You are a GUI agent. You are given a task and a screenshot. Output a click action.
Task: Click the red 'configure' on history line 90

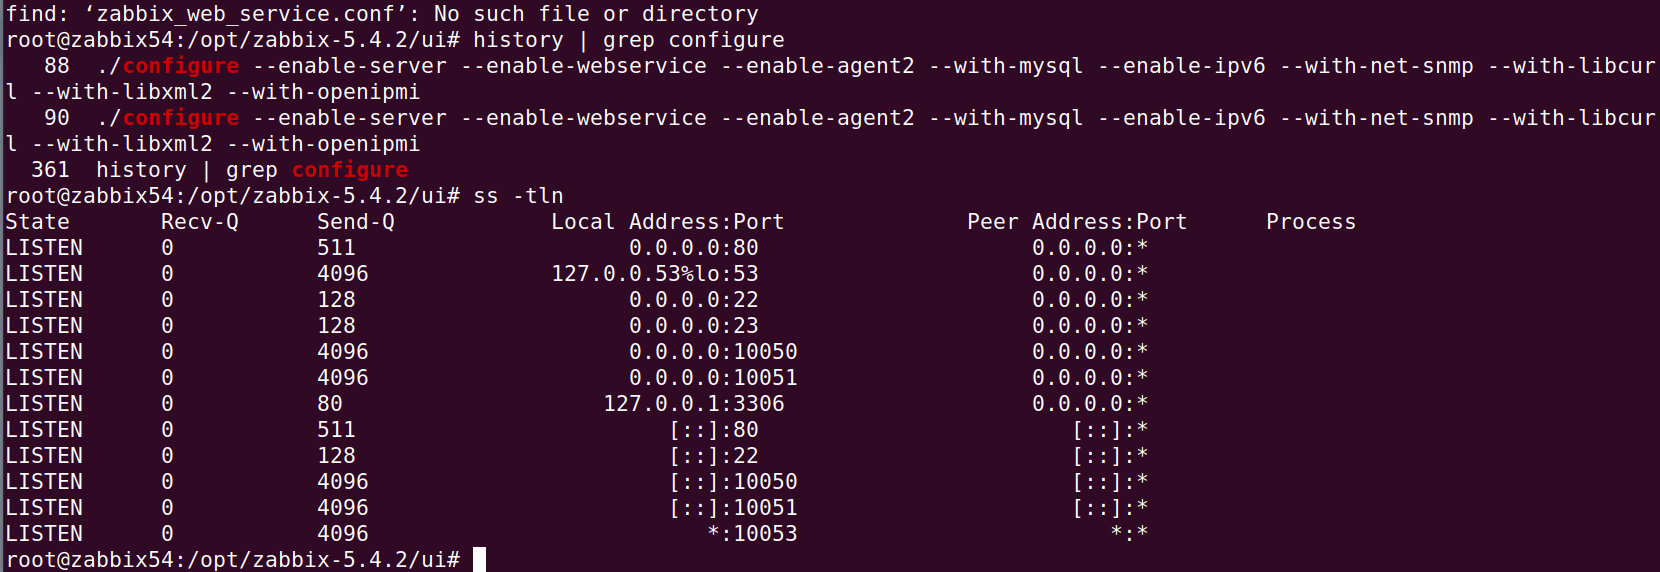coord(181,118)
